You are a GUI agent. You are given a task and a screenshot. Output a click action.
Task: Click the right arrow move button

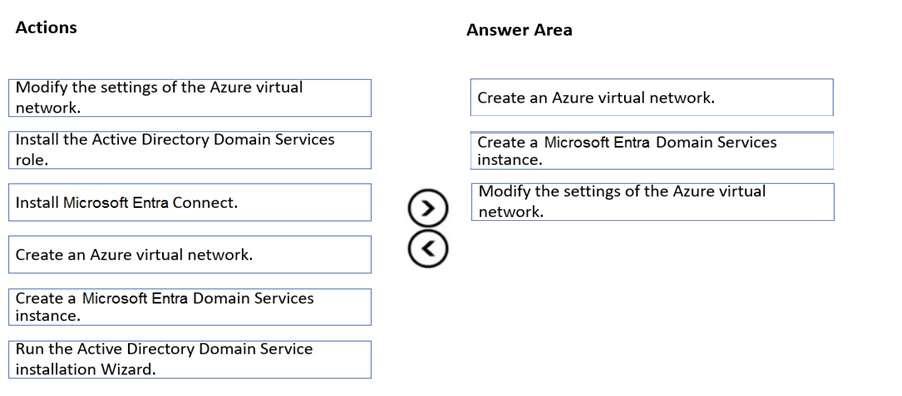[x=427, y=208]
